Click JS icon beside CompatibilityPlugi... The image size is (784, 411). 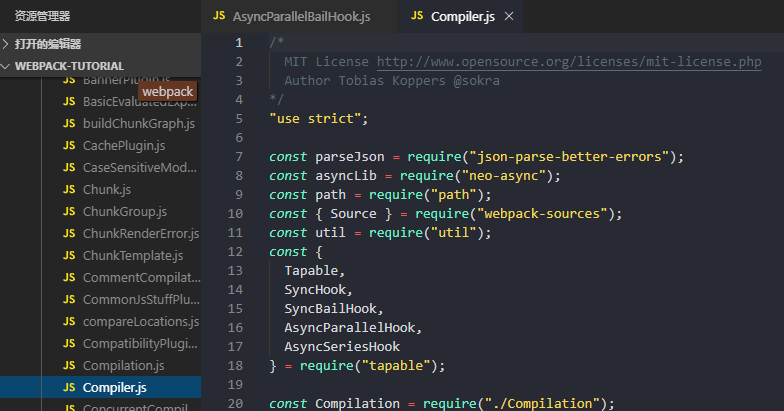pyautogui.click(x=69, y=344)
